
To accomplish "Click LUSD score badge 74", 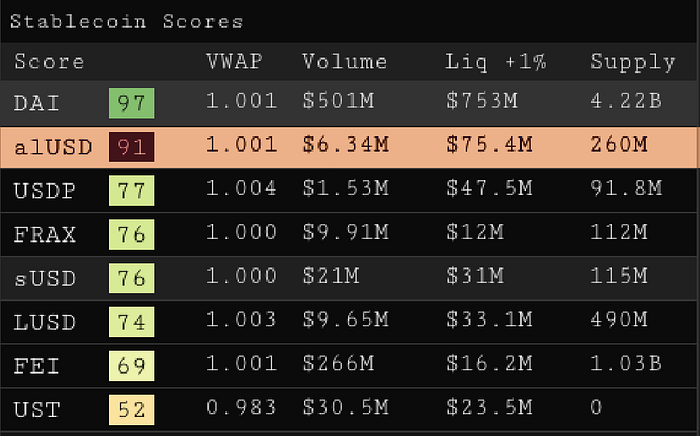I will [132, 322].
